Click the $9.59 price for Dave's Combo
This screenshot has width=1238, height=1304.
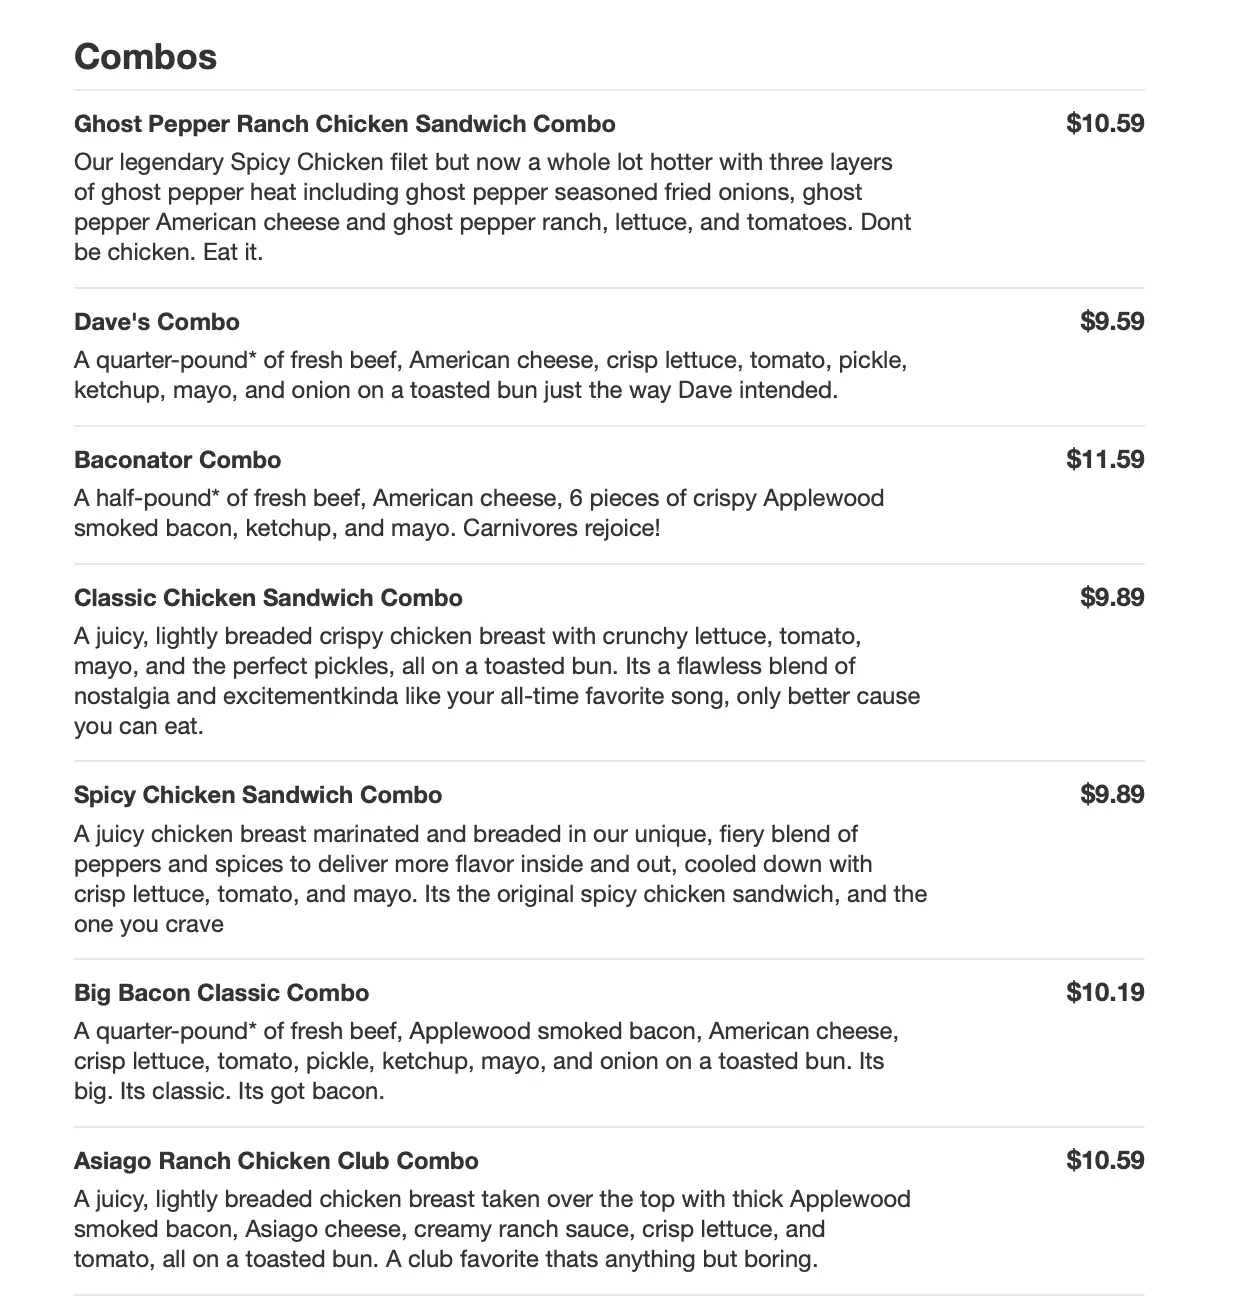point(1112,322)
